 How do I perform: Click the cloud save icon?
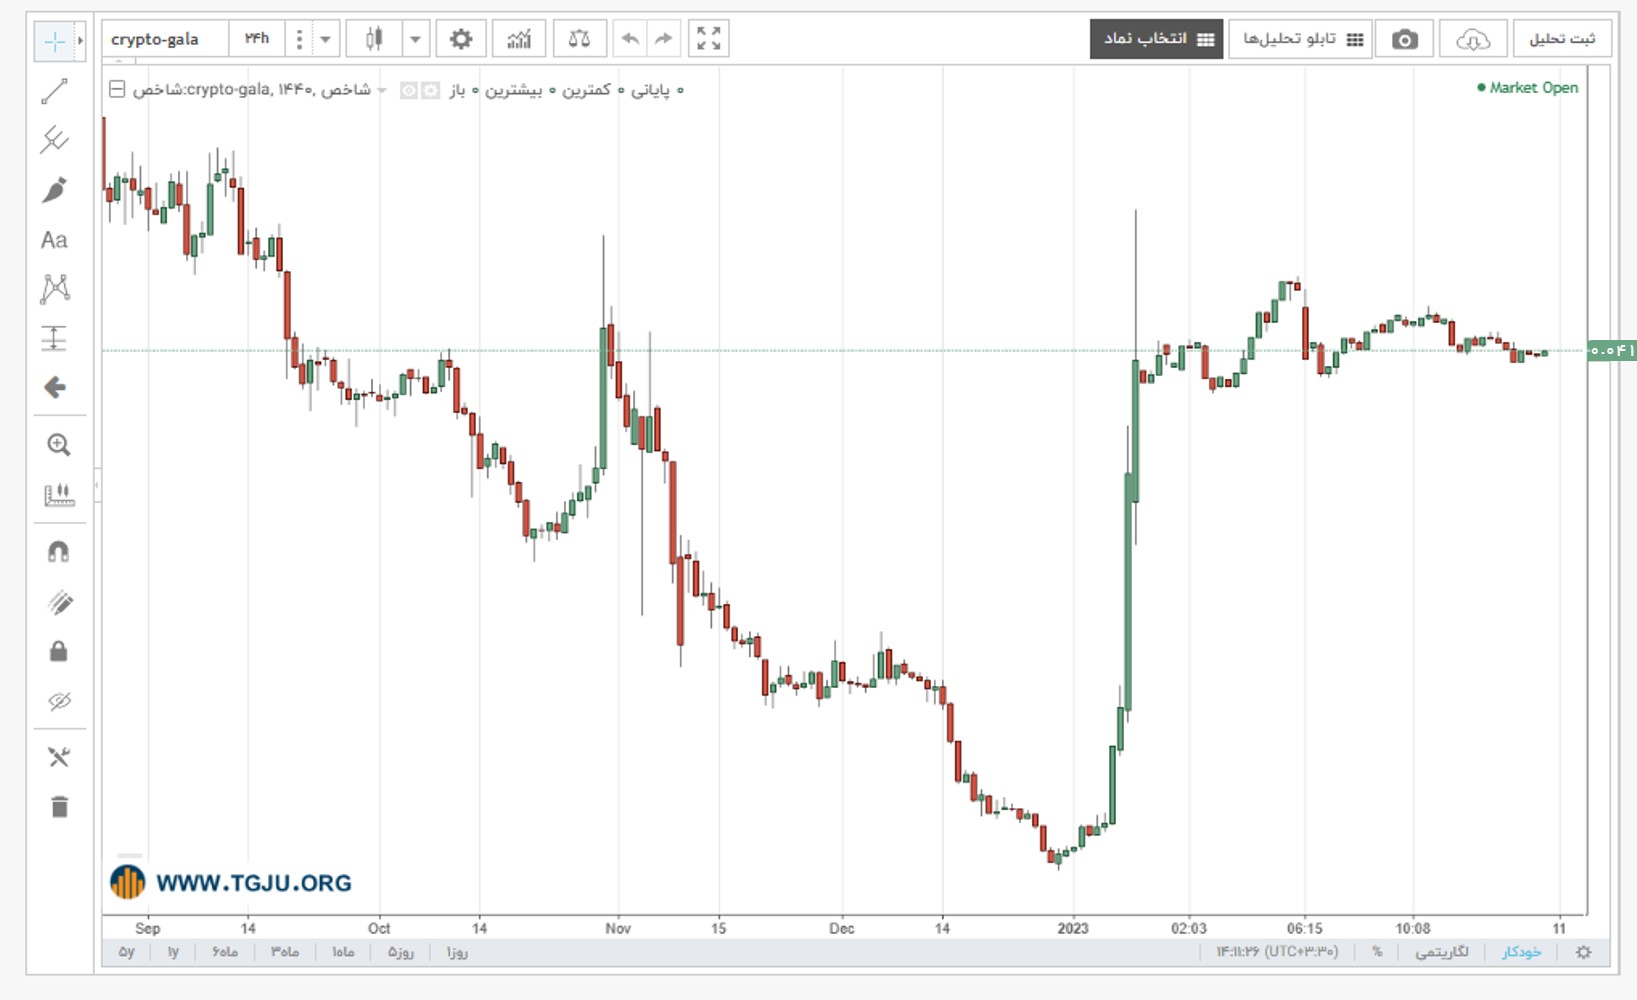[1473, 39]
